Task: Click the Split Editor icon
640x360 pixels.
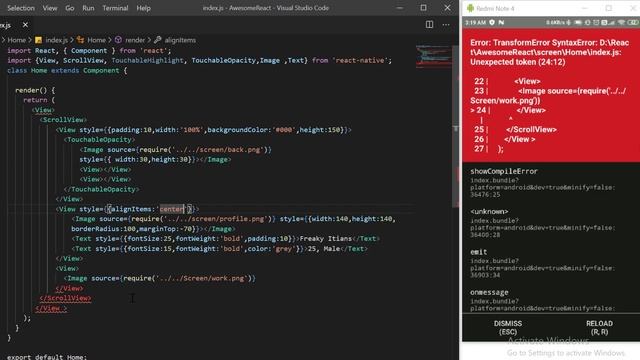Action: 429,24
